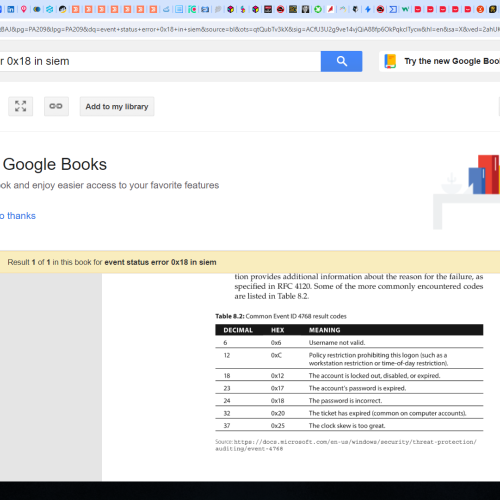Screen dimensions: 500x500
Task: Click the docs.microsoft.com source link text
Action: click(346, 445)
